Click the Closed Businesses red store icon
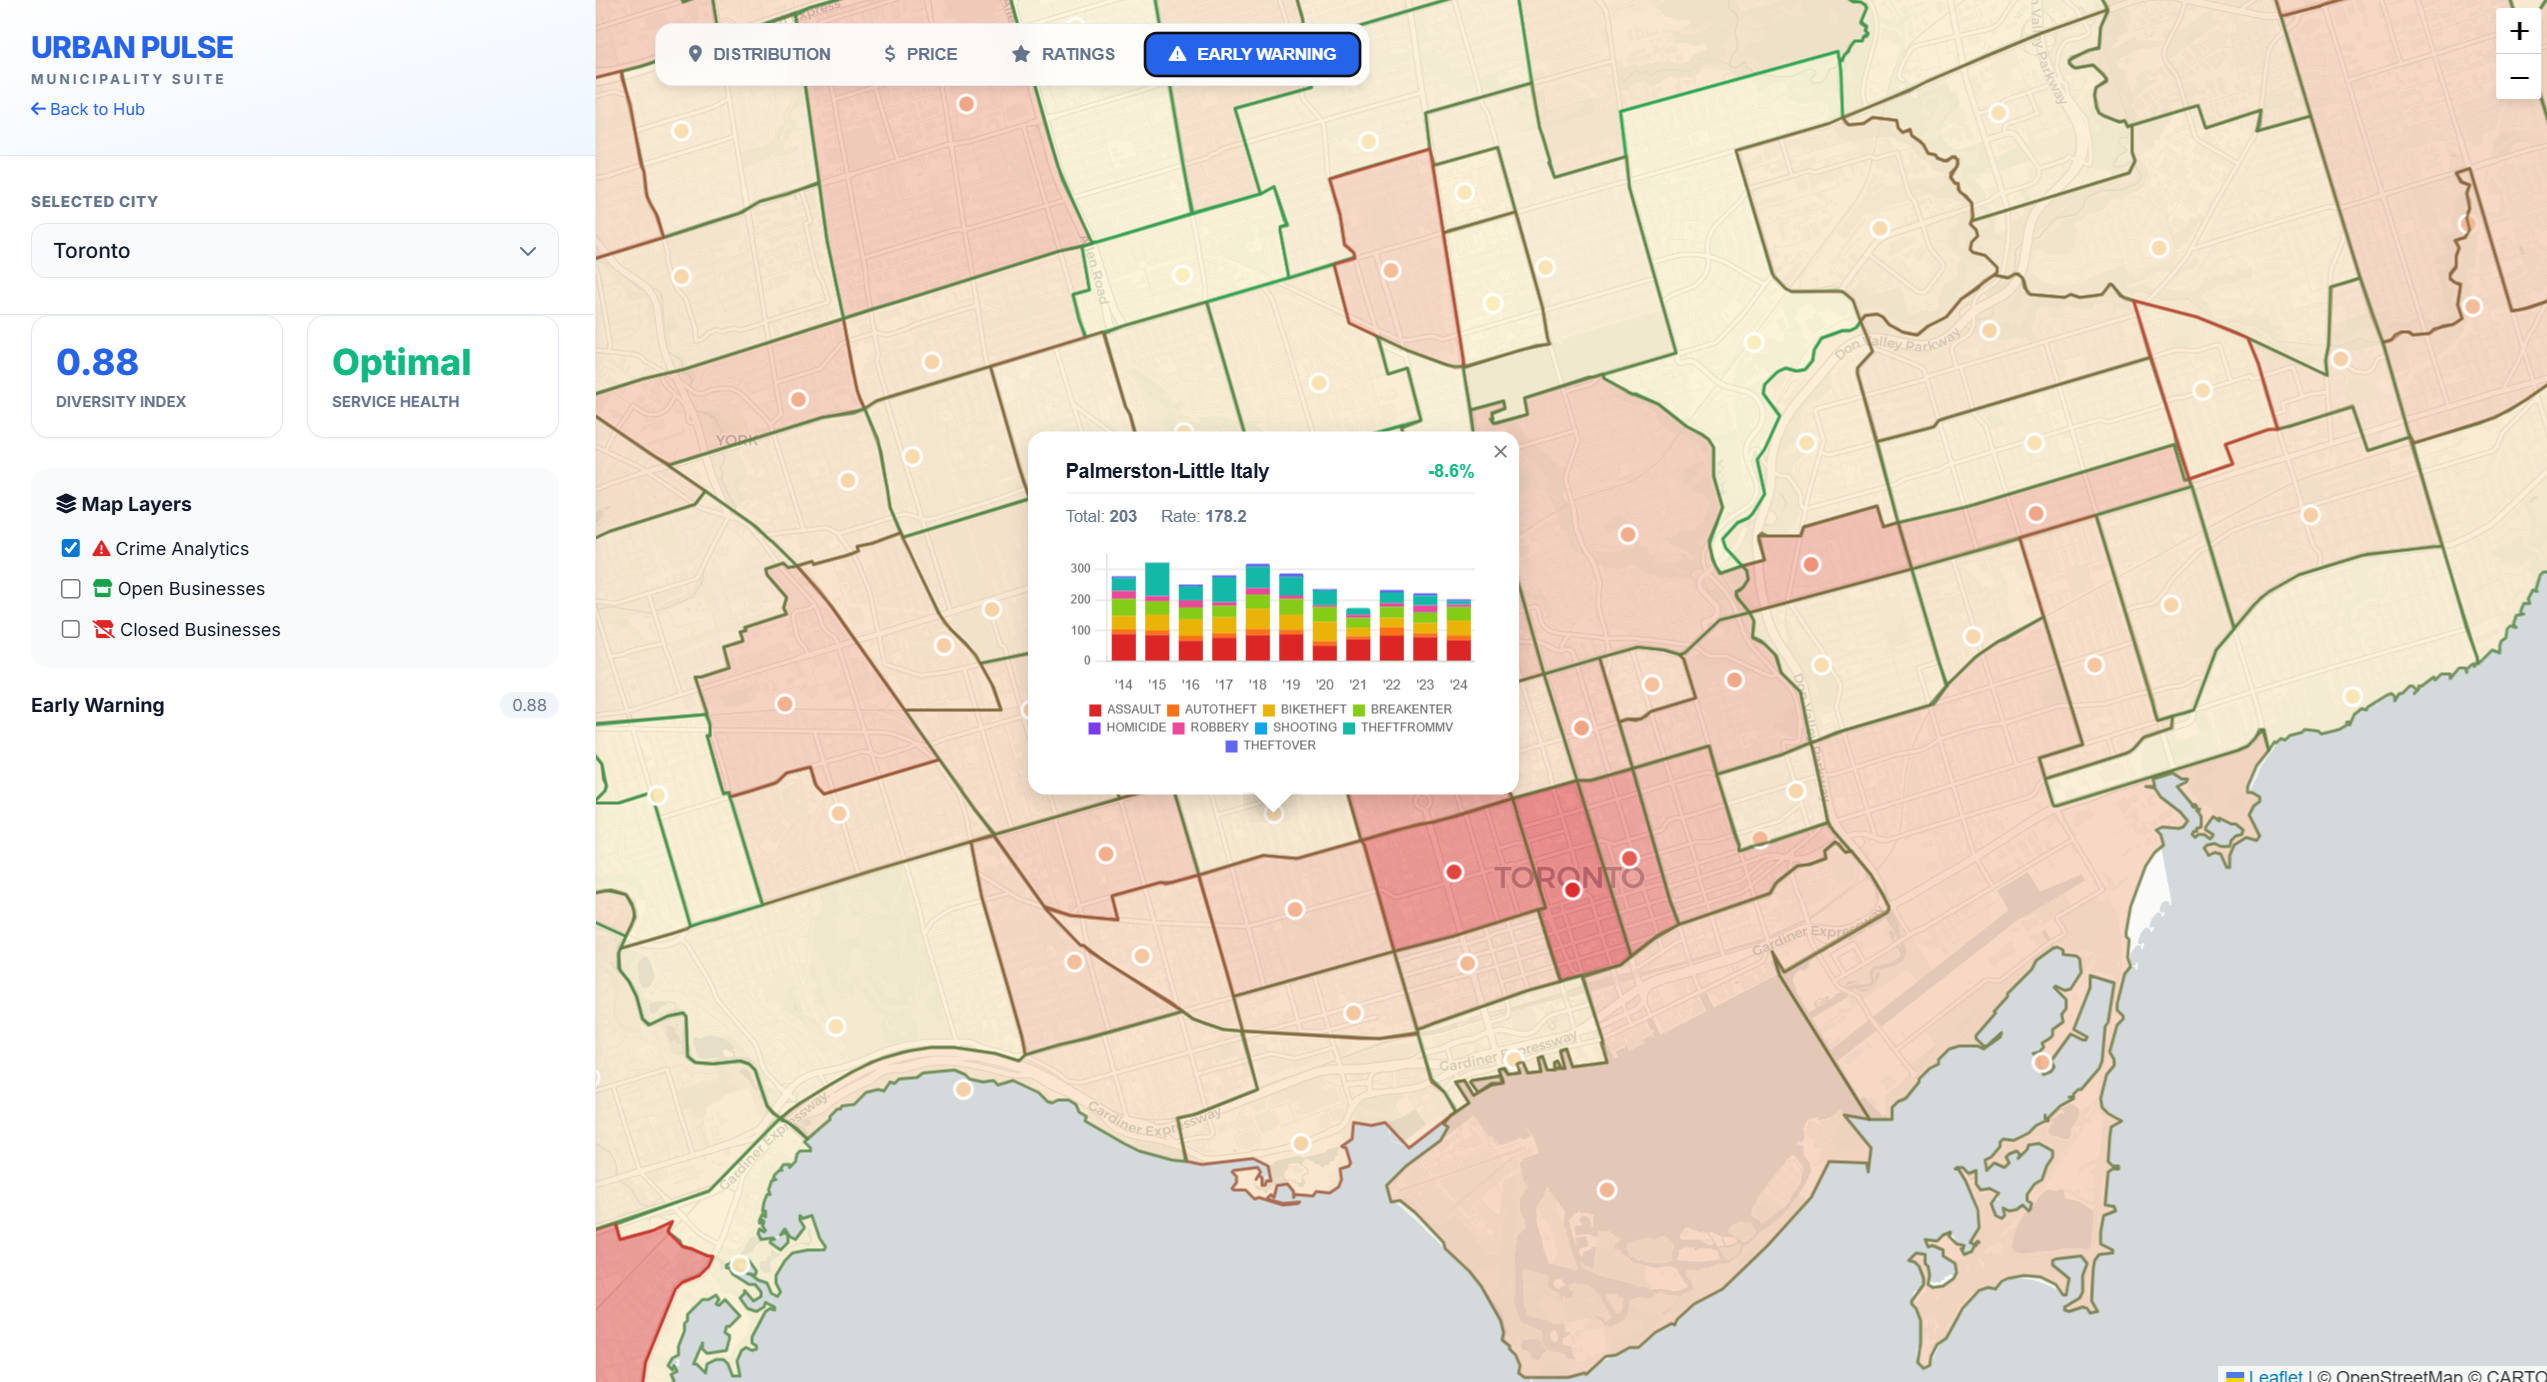2547x1382 pixels. coord(102,629)
